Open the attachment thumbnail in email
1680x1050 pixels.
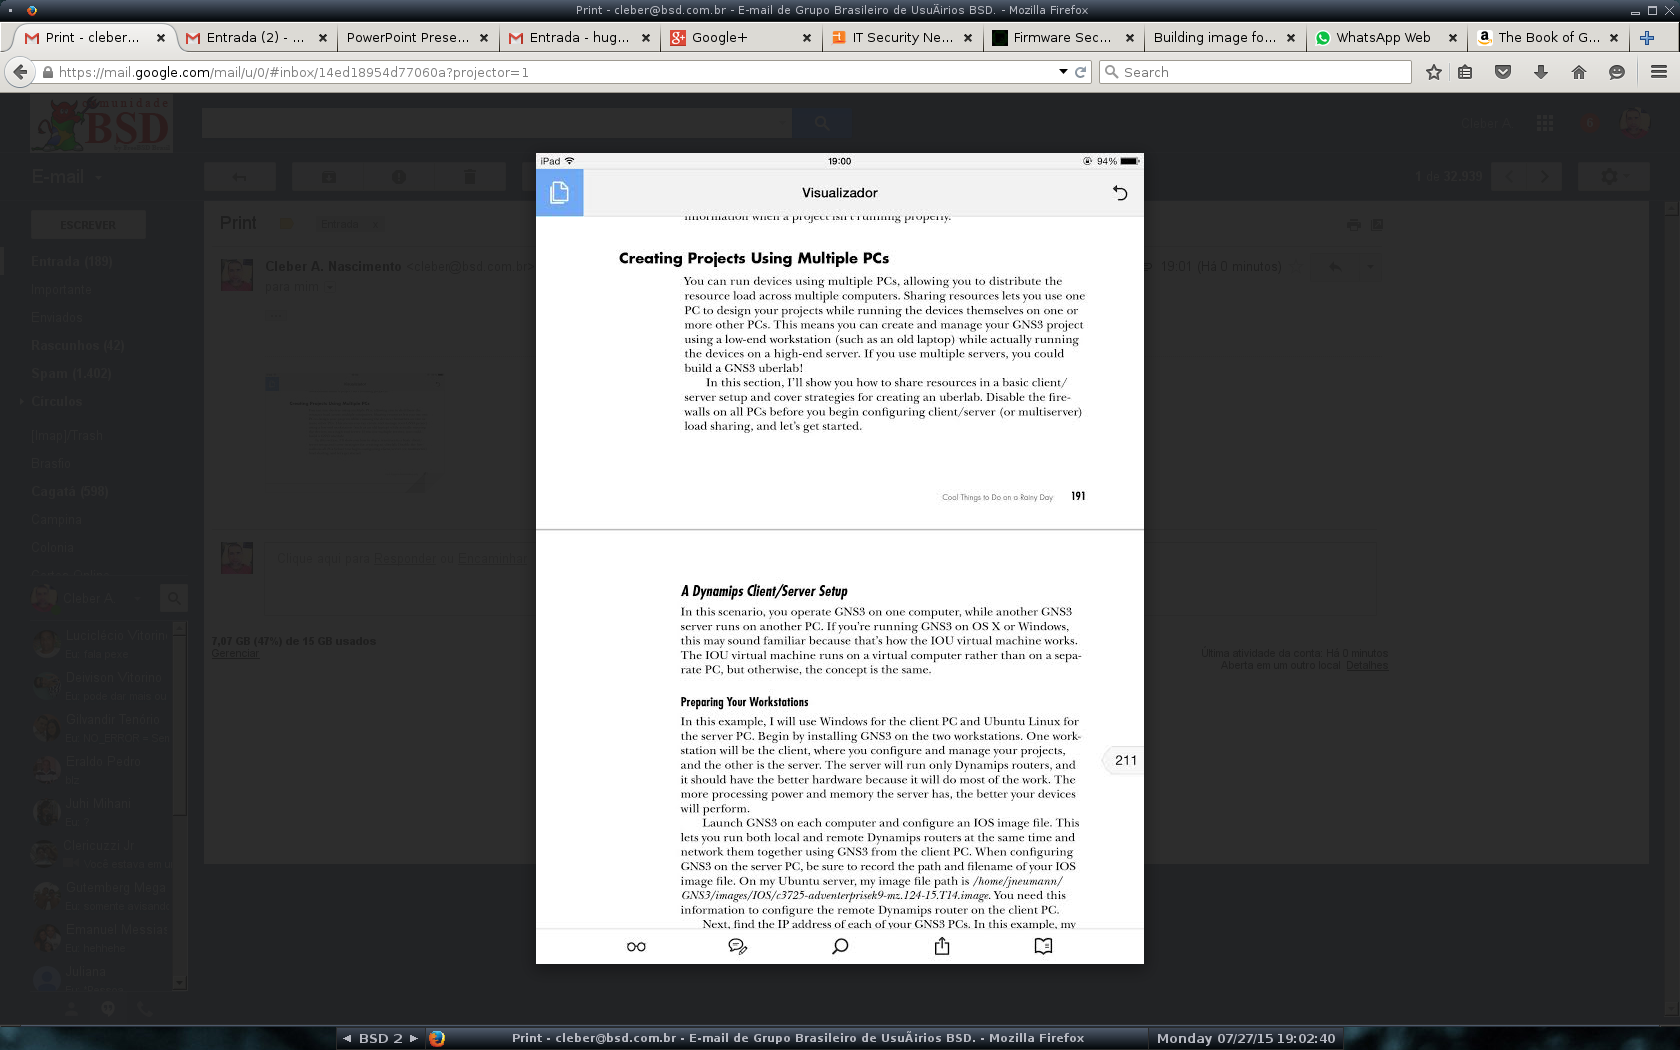tap(355, 432)
